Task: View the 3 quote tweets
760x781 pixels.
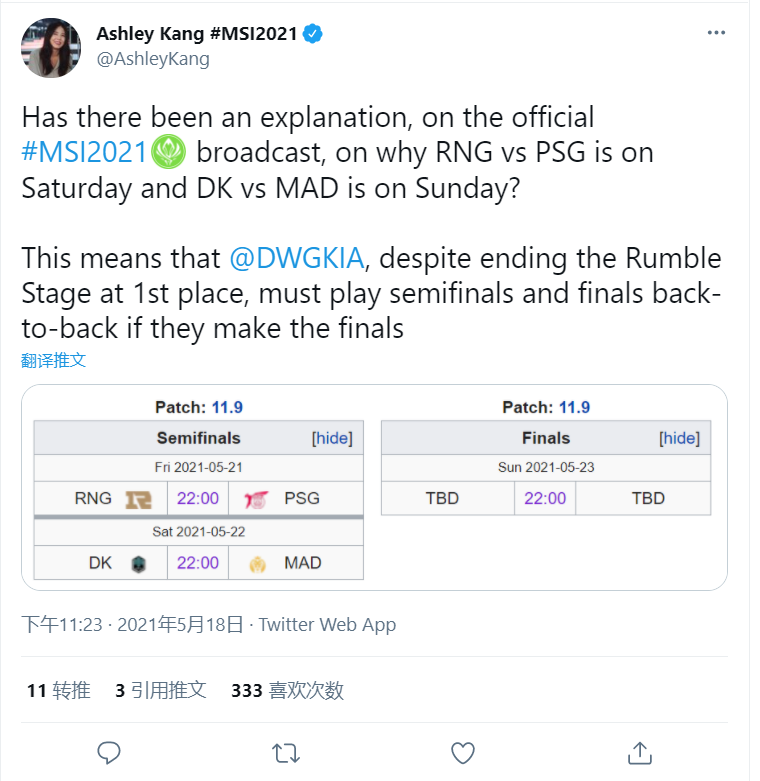Action: (160, 690)
